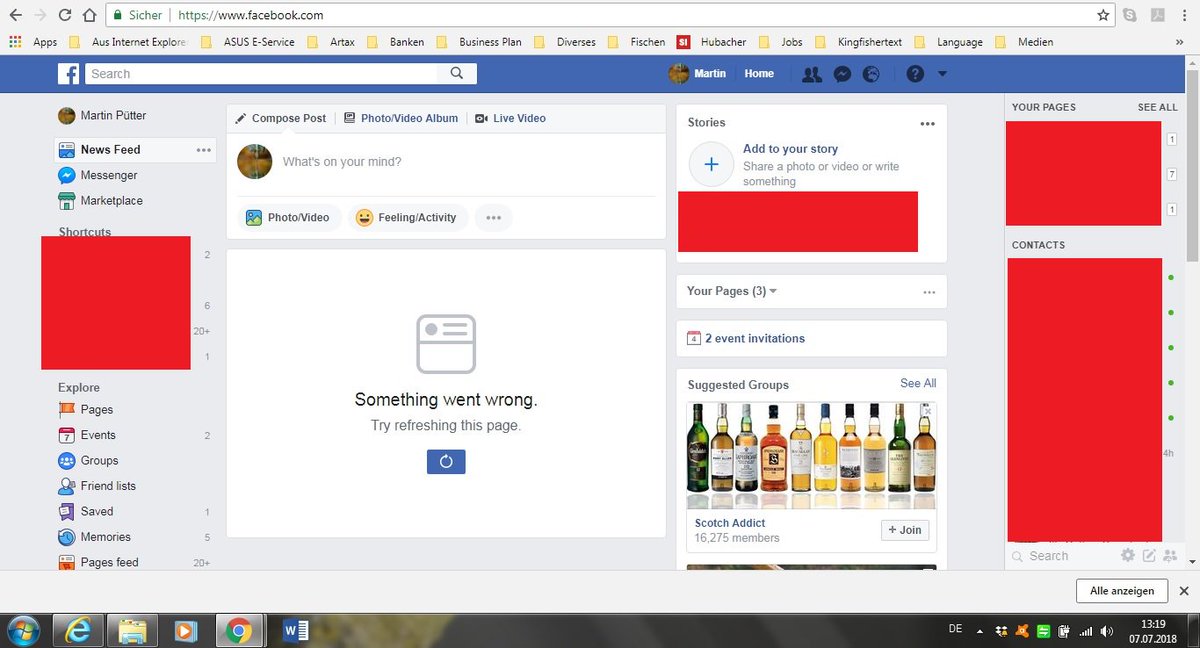1200x648 pixels.
Task: Click the volume speaker tray icon
Action: 1106,631
